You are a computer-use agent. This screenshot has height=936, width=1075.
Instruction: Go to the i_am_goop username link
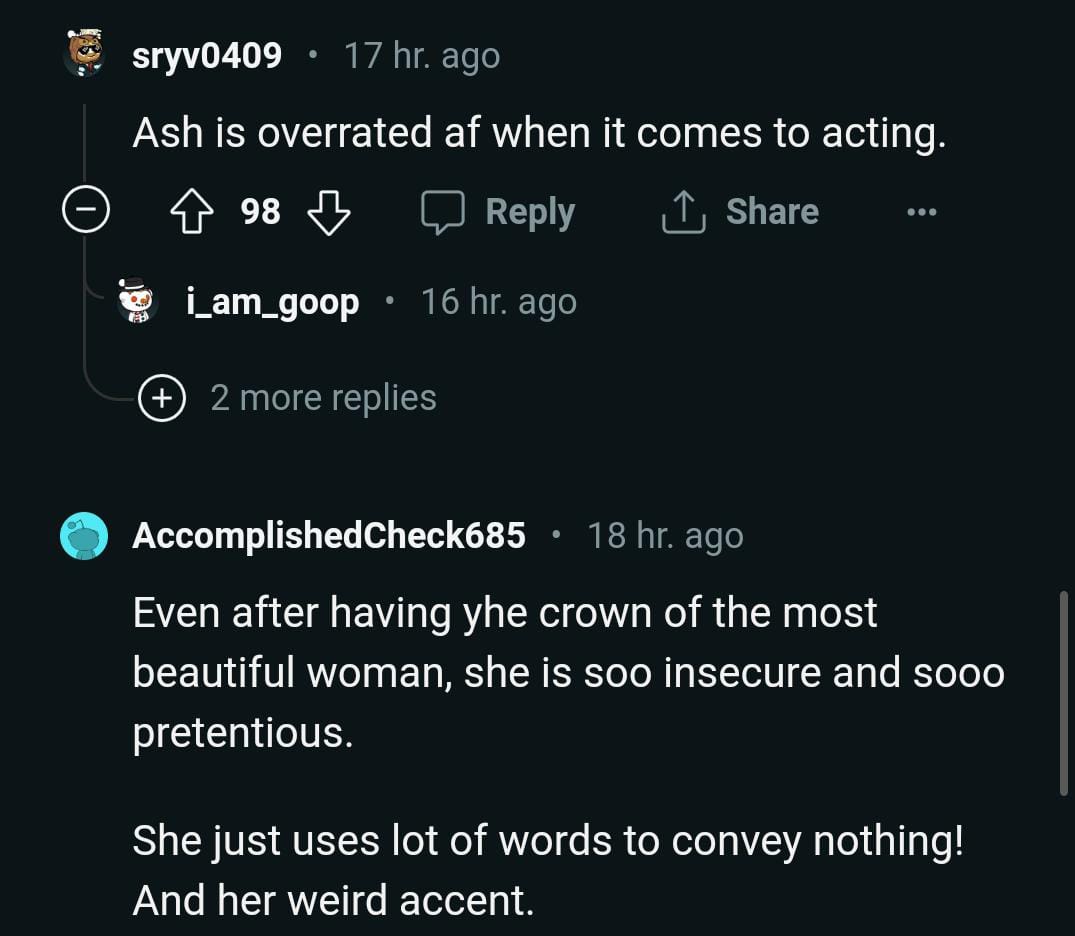pos(272,301)
